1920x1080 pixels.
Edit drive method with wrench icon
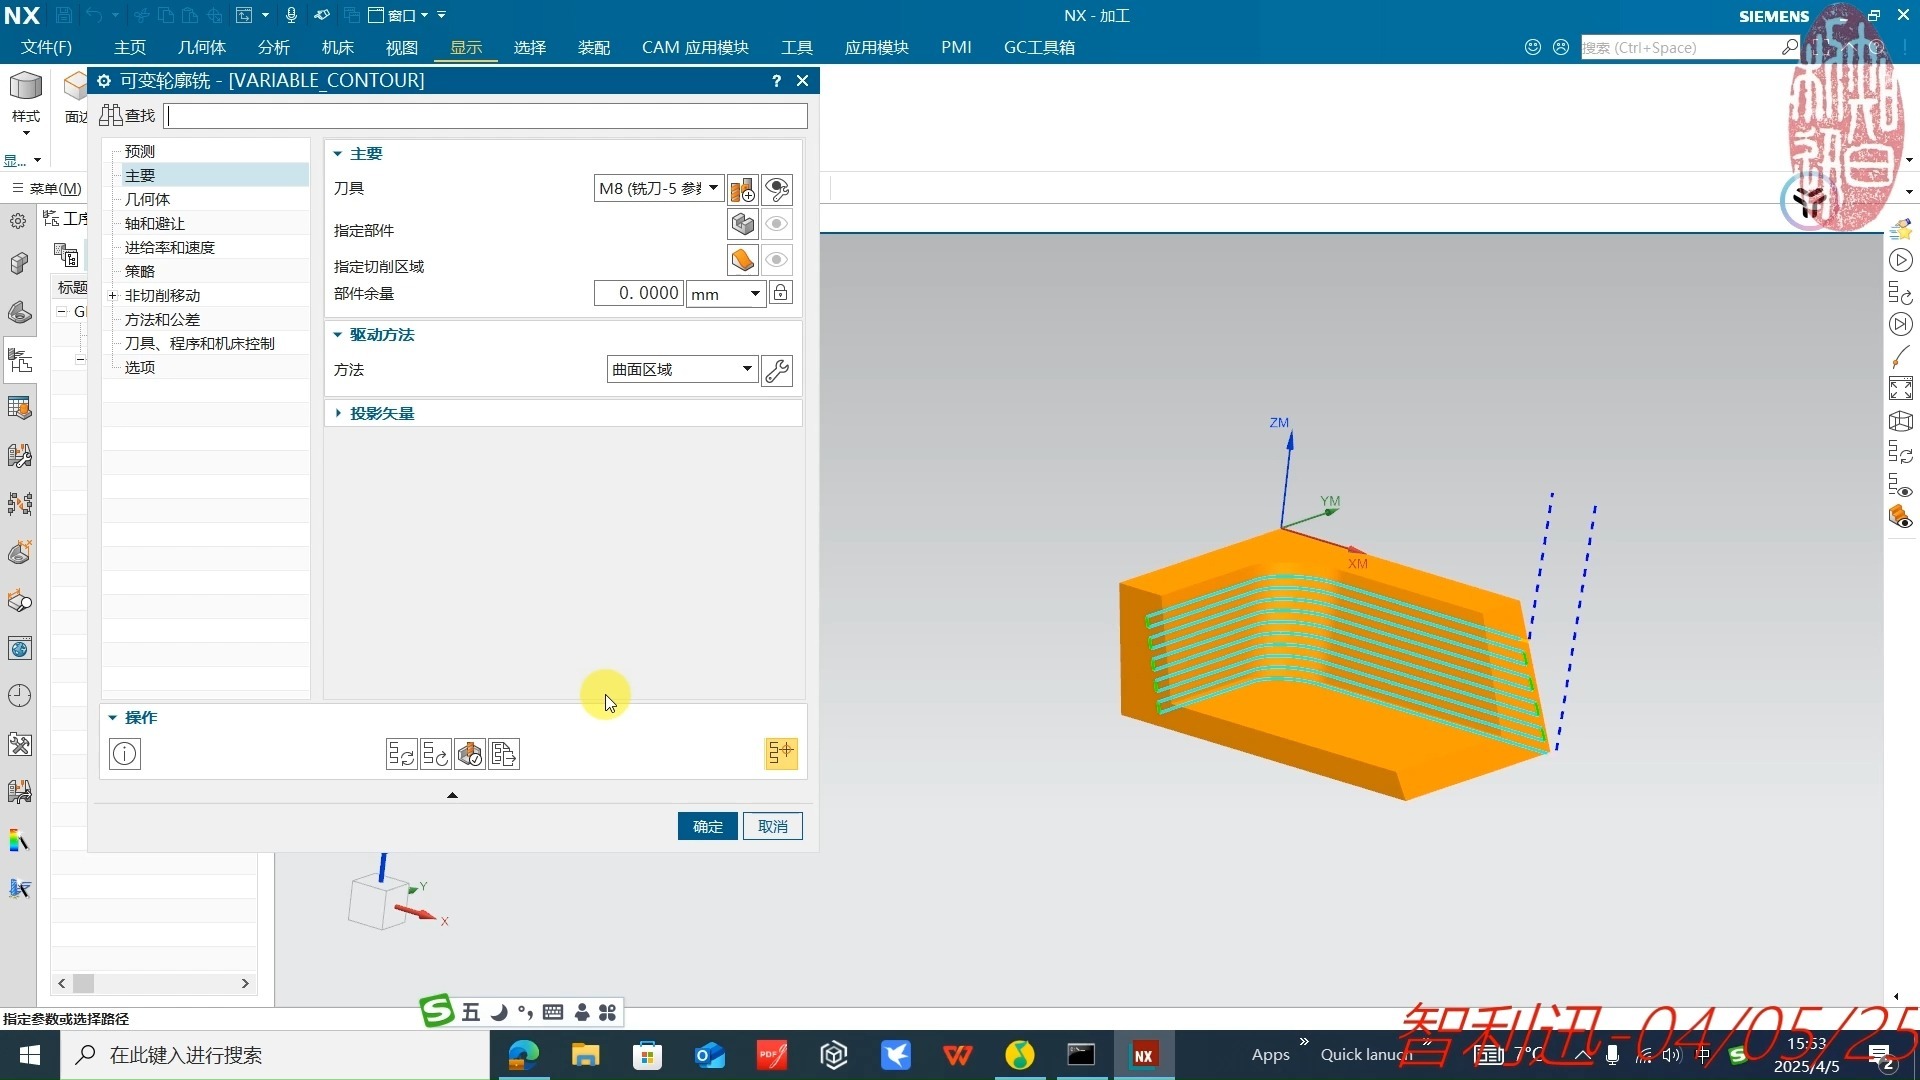point(777,370)
